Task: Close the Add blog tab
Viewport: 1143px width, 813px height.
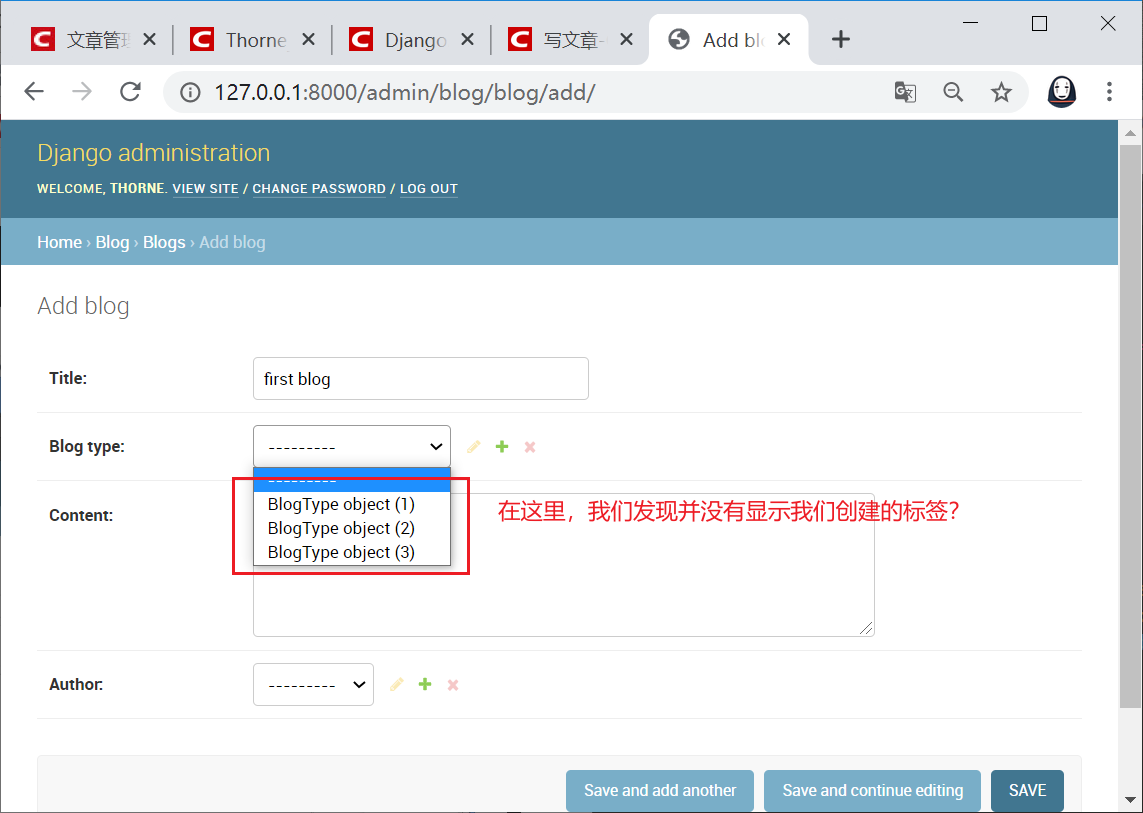Action: [784, 39]
